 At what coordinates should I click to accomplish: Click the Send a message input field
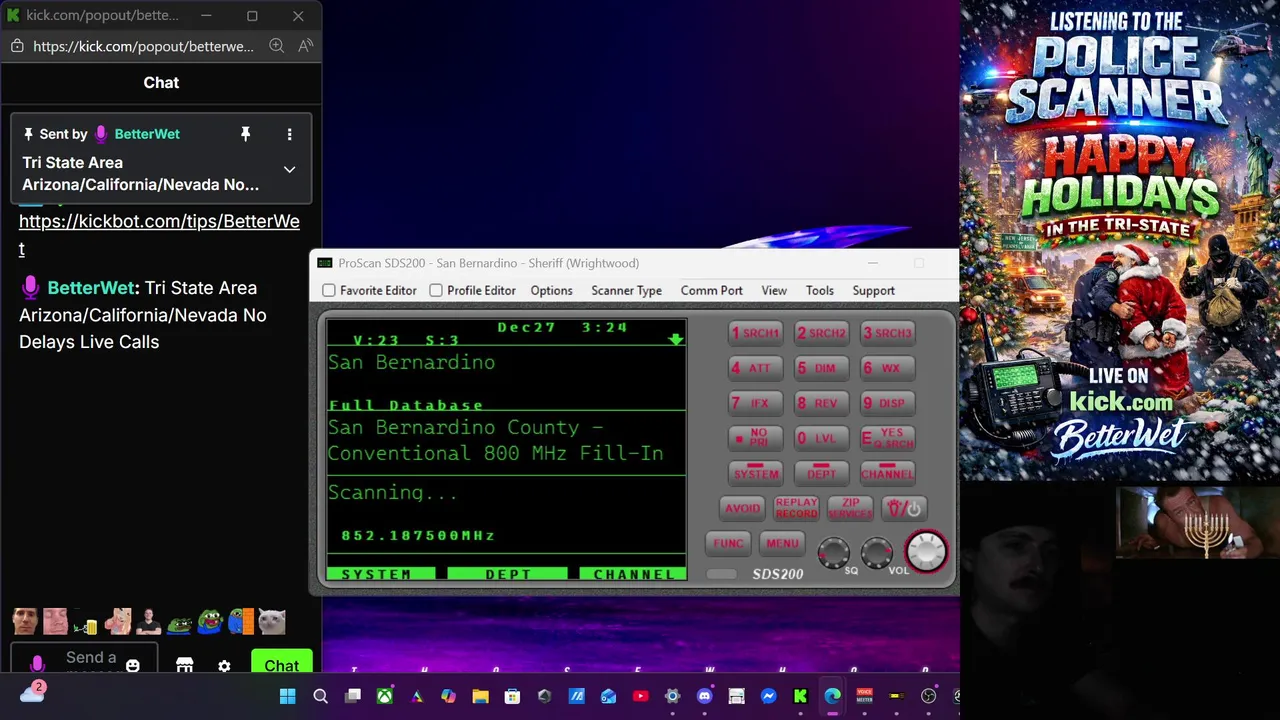coord(91,659)
